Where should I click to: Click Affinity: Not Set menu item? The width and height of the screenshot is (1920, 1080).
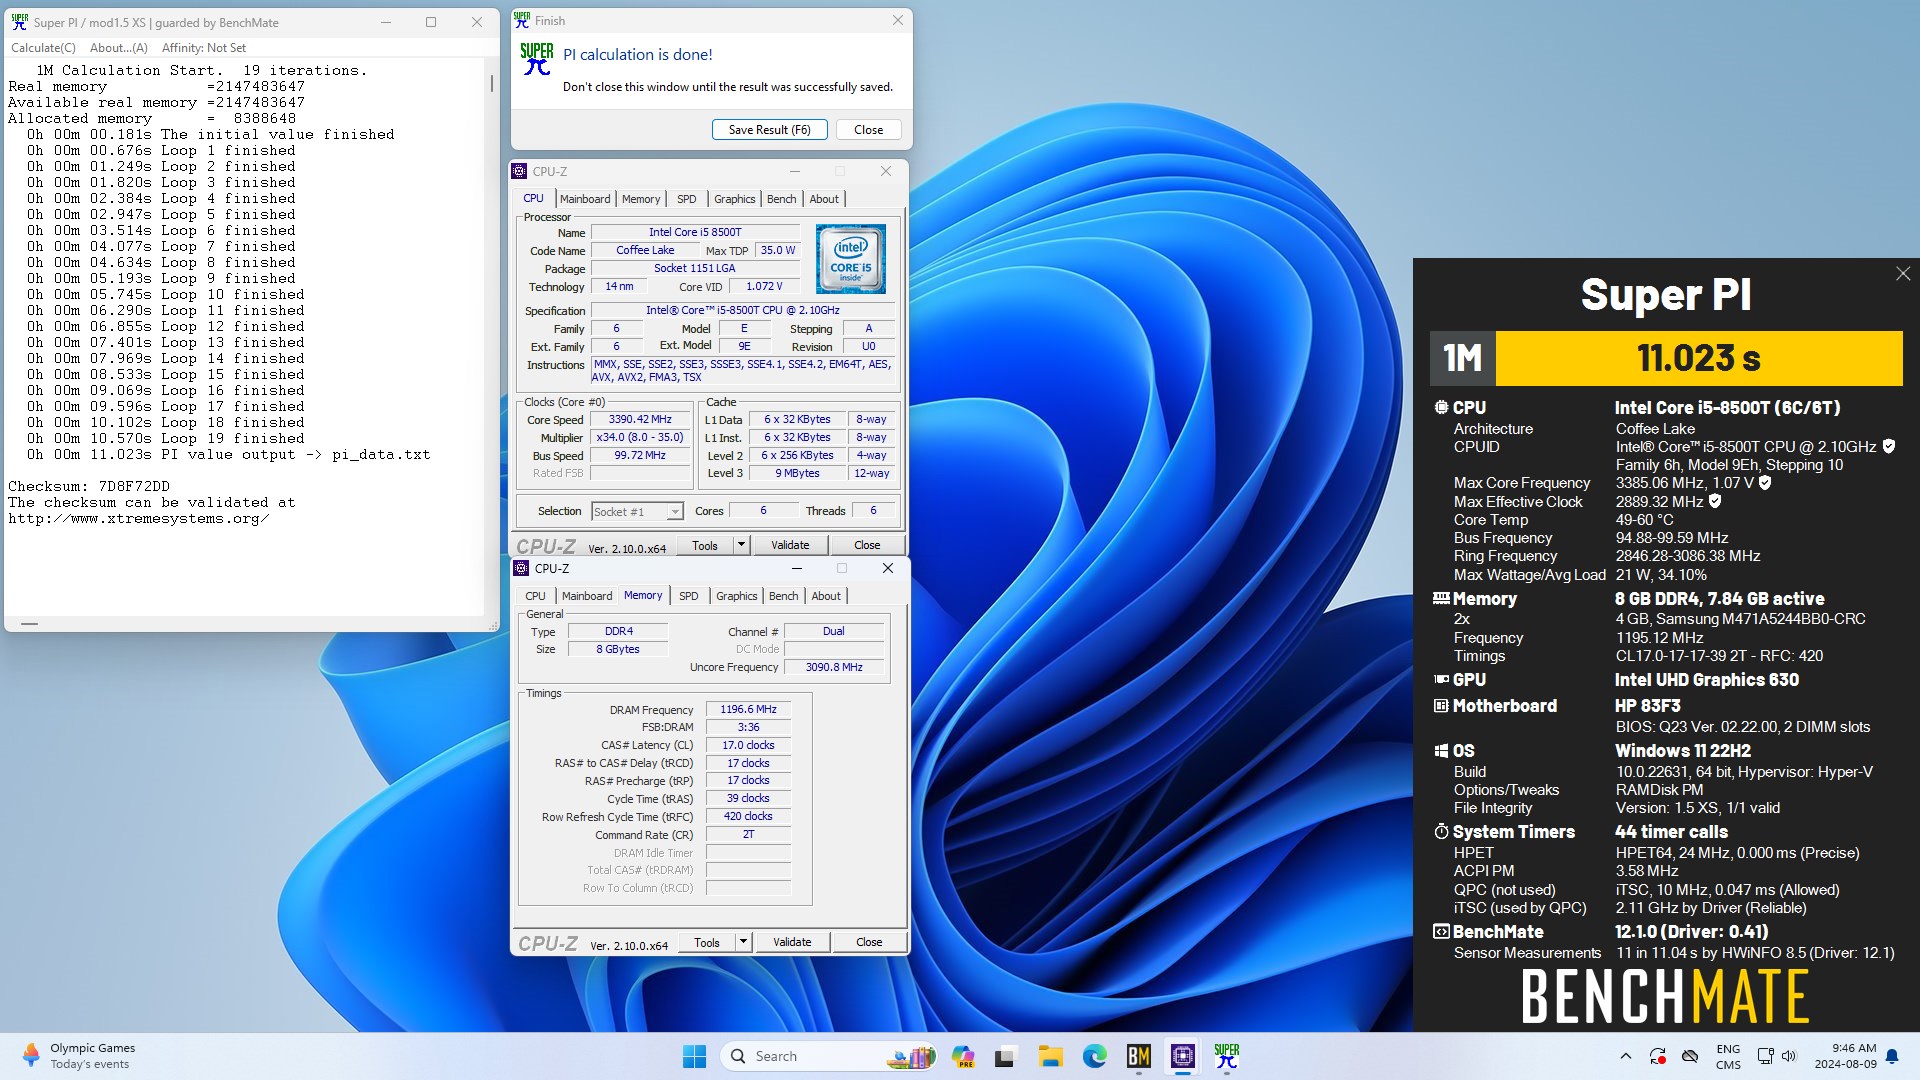(x=204, y=48)
